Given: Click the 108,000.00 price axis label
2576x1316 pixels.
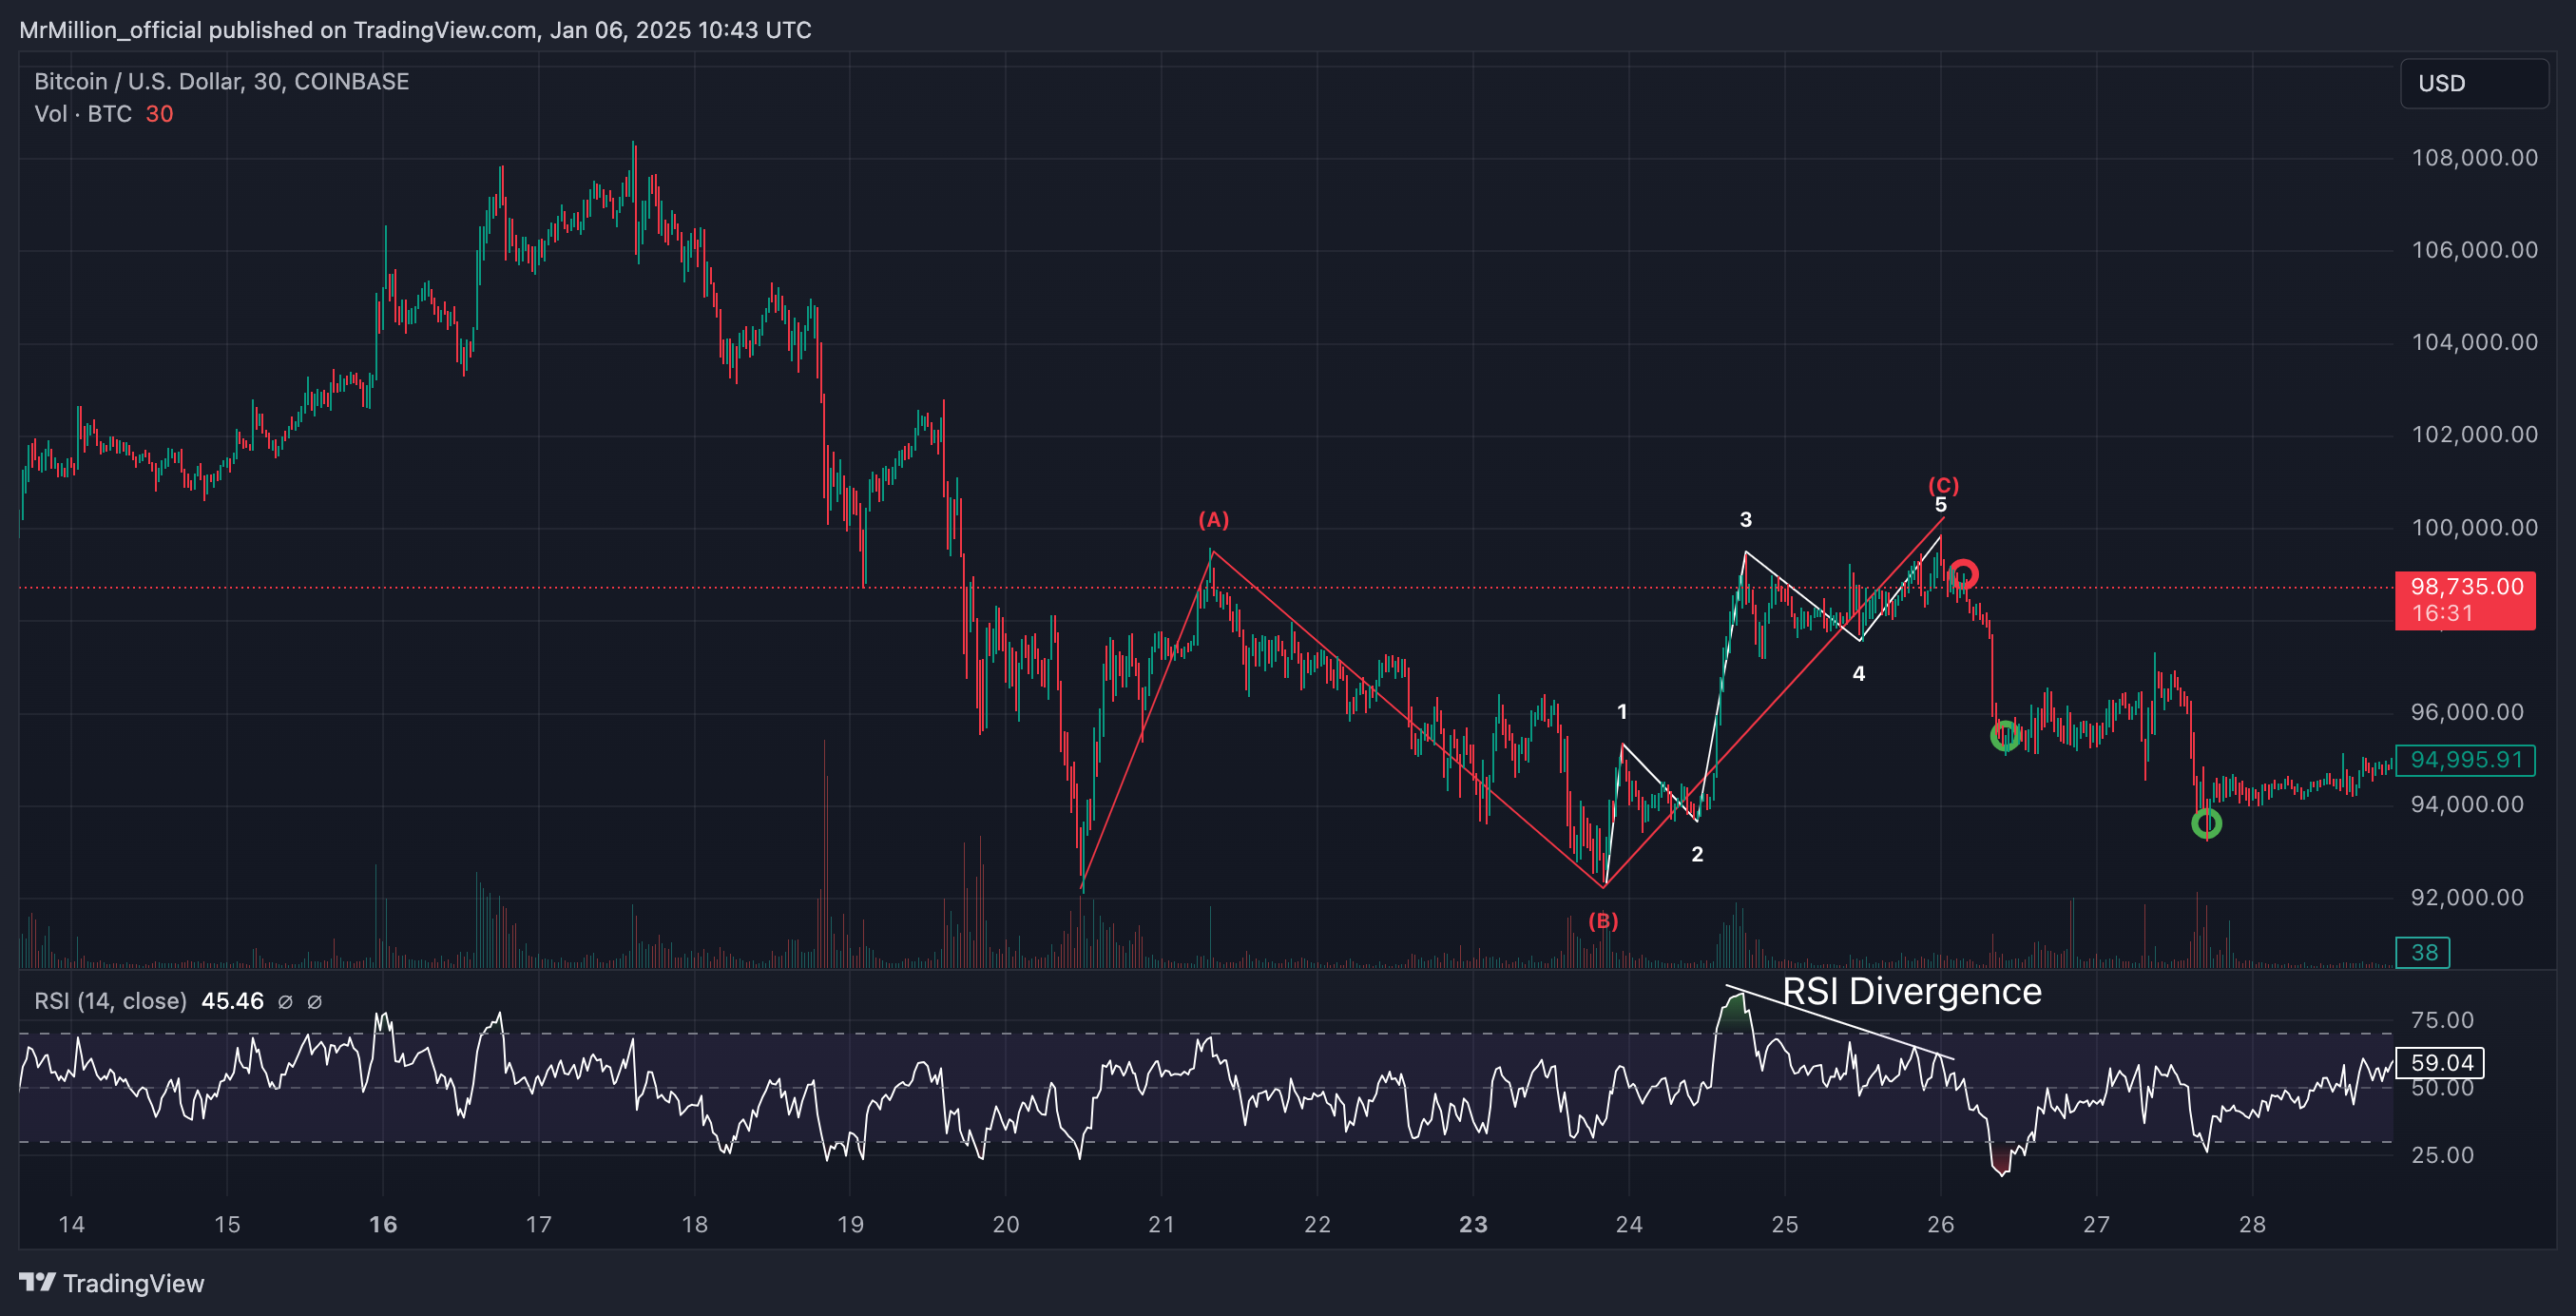Looking at the screenshot, I should (2474, 157).
